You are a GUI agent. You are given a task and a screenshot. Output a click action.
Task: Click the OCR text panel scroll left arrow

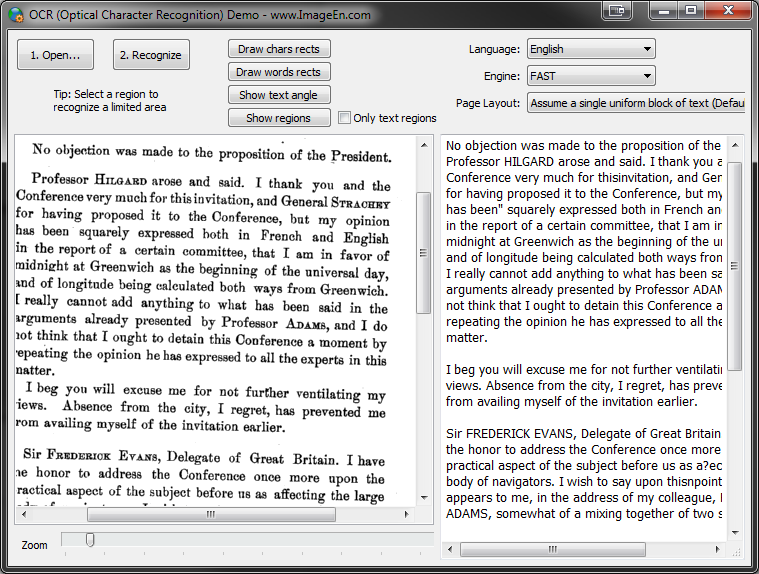[450, 549]
